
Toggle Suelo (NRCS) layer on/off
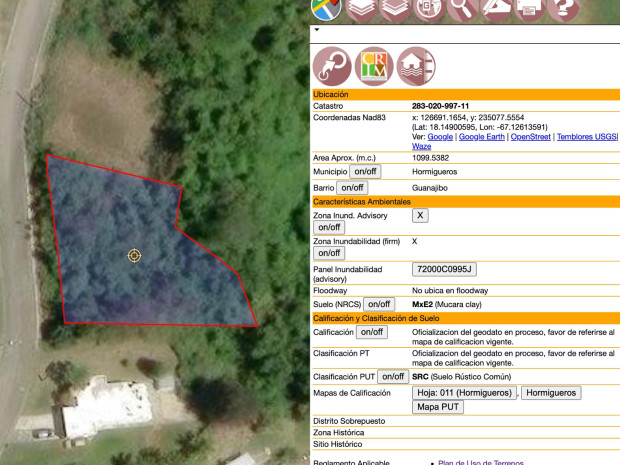pyautogui.click(x=378, y=304)
